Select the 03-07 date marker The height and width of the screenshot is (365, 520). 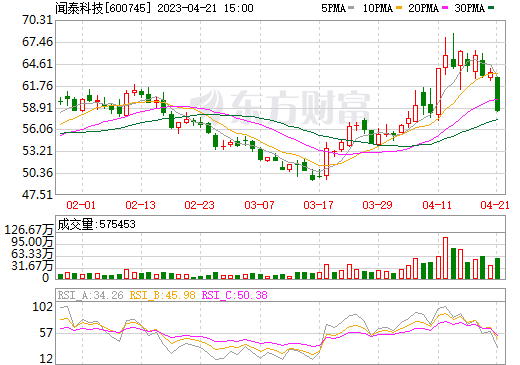tap(259, 205)
